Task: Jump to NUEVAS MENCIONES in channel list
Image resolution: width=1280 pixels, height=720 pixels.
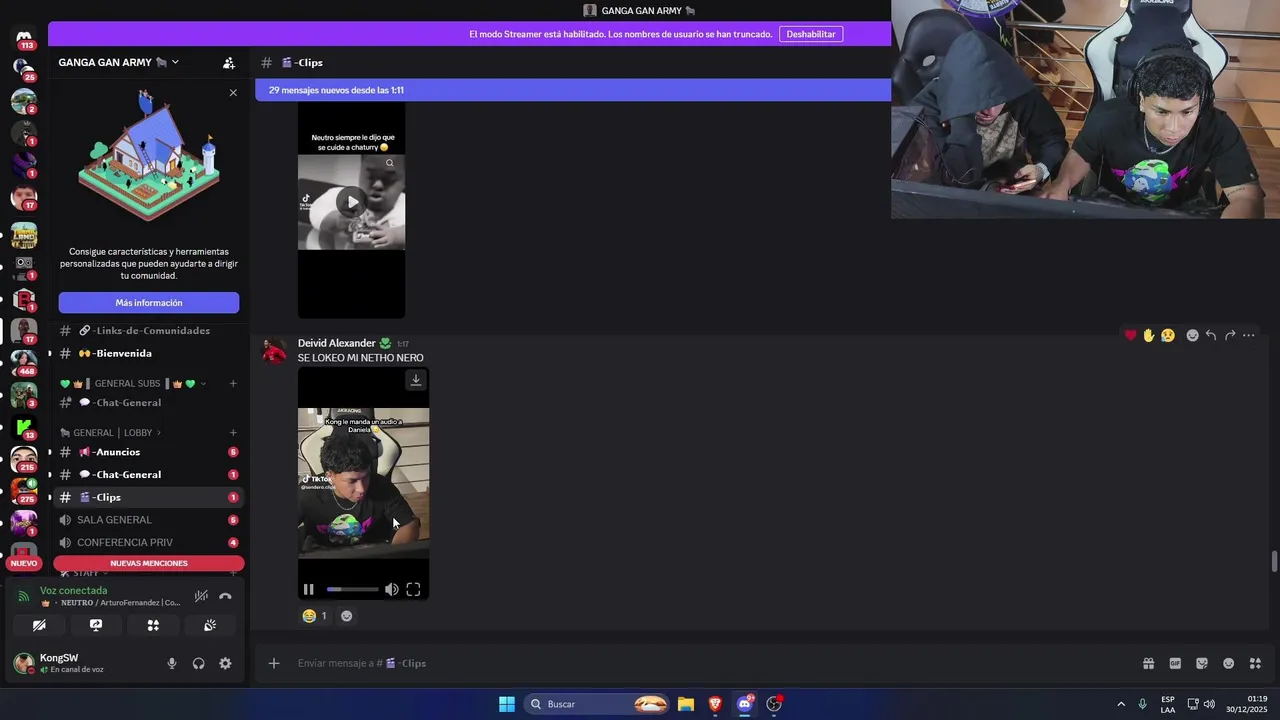Action: [x=149, y=563]
